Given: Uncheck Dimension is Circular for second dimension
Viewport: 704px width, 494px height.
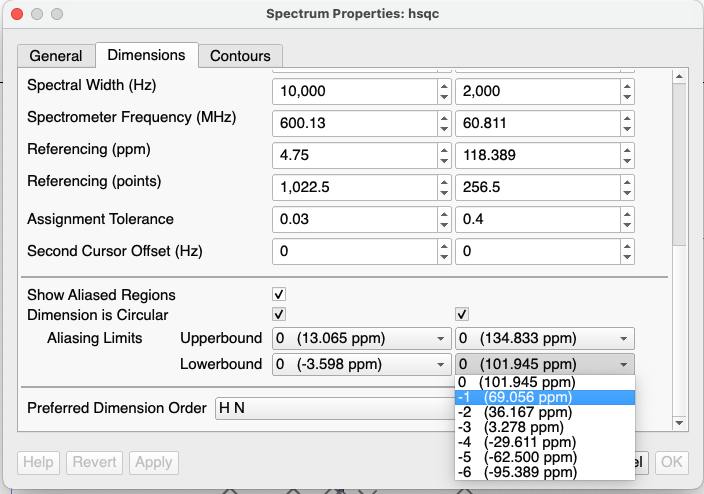Looking at the screenshot, I should 462,314.
